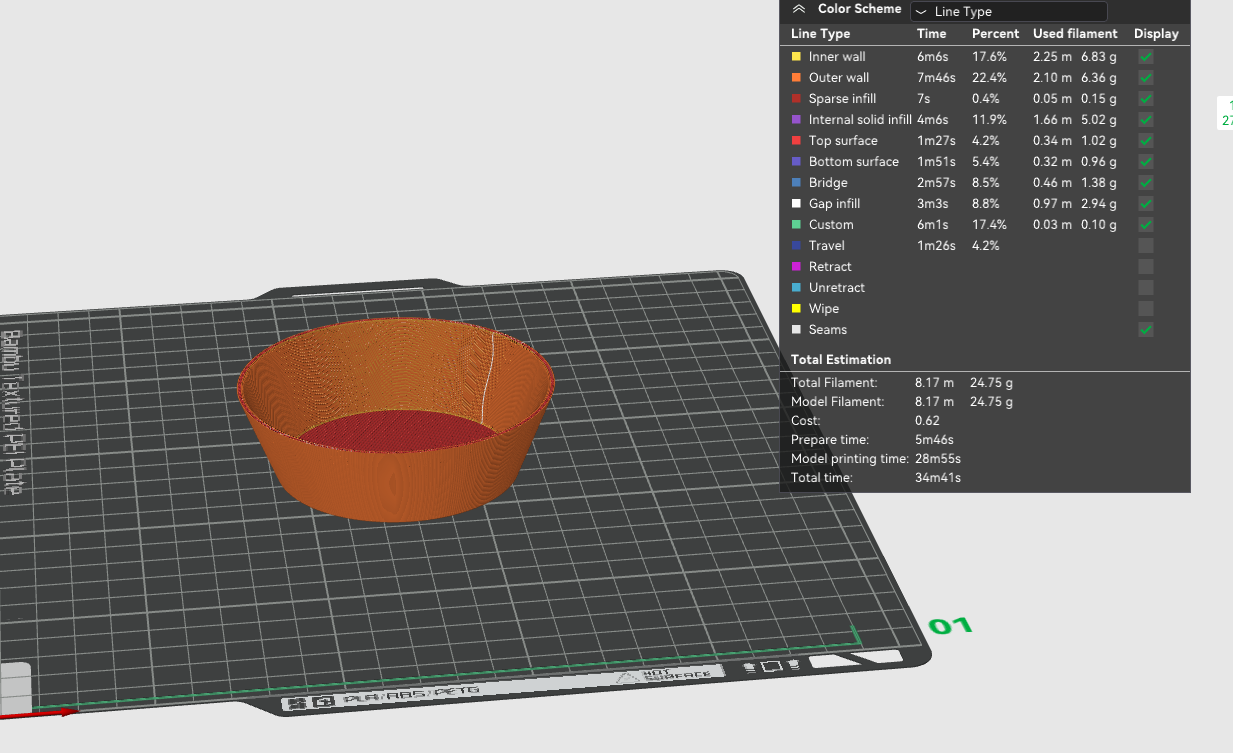Image resolution: width=1233 pixels, height=753 pixels.
Task: Toggle Gap infill display checkbox
Action: click(1146, 204)
